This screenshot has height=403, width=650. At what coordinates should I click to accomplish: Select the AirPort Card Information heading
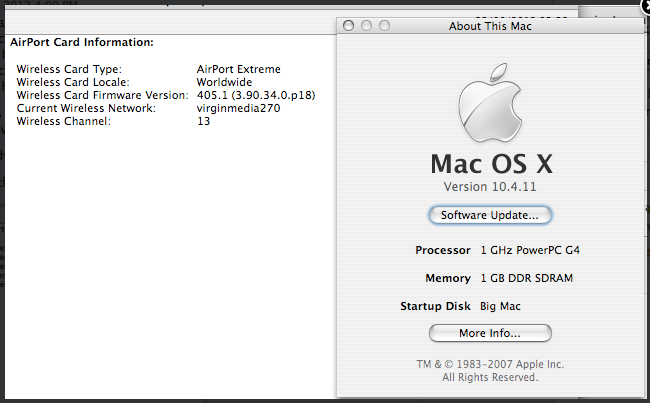[x=82, y=42]
